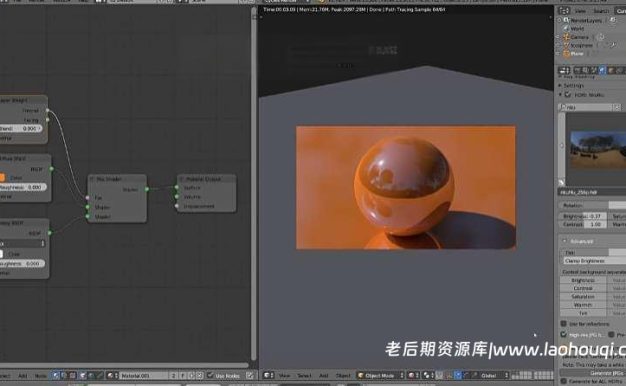Click the wrench modifier icon beside Icosphere row
Viewport: 626px width, 386px height.
pyautogui.click(x=612, y=45)
